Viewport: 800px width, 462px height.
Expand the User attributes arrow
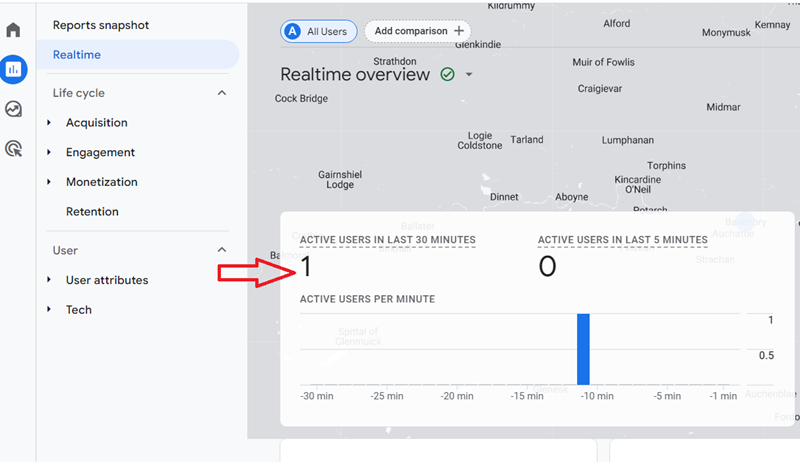click(x=49, y=279)
